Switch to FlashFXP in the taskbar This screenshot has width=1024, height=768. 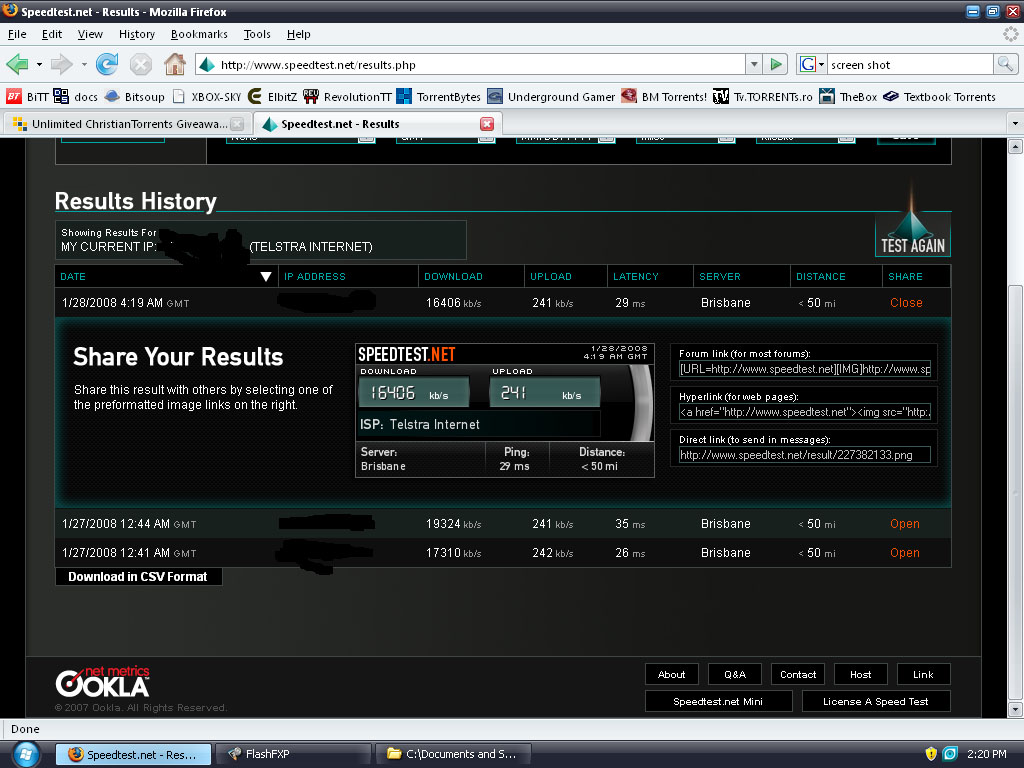293,754
